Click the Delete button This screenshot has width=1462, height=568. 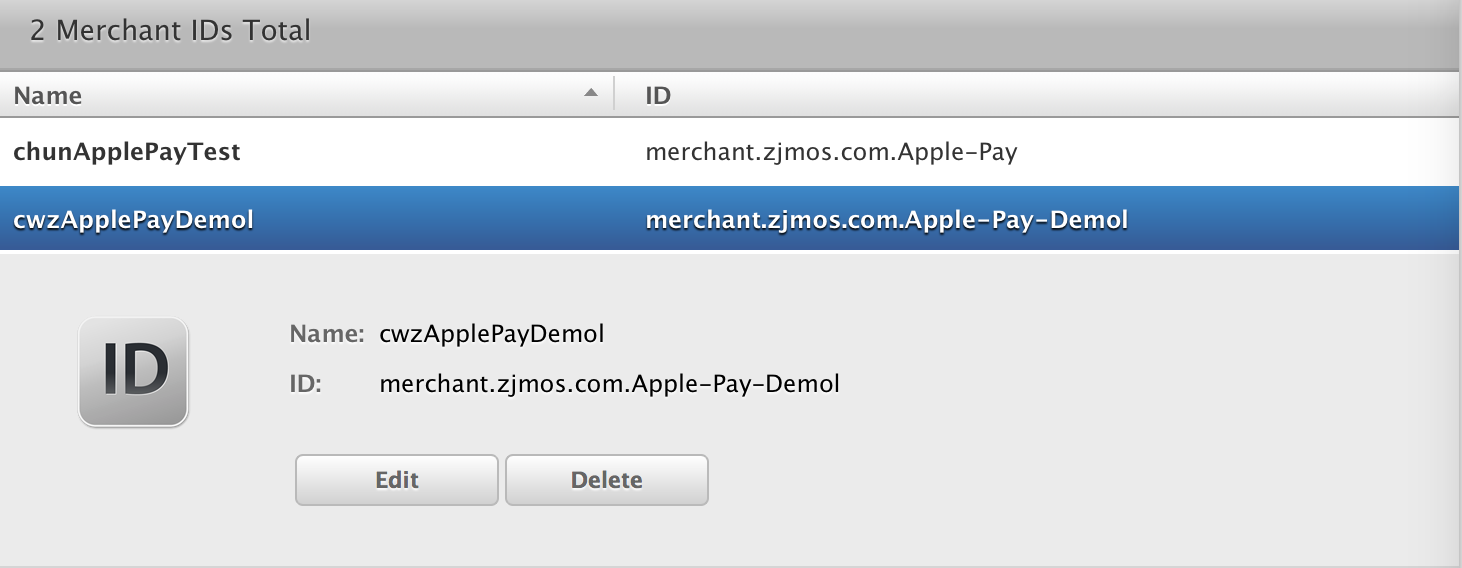pos(606,480)
